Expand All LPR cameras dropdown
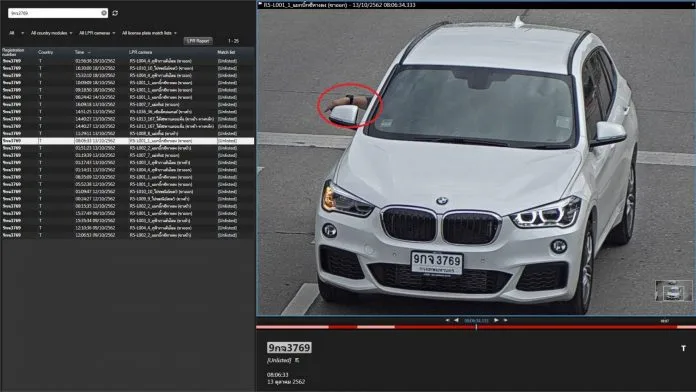 [x=97, y=33]
